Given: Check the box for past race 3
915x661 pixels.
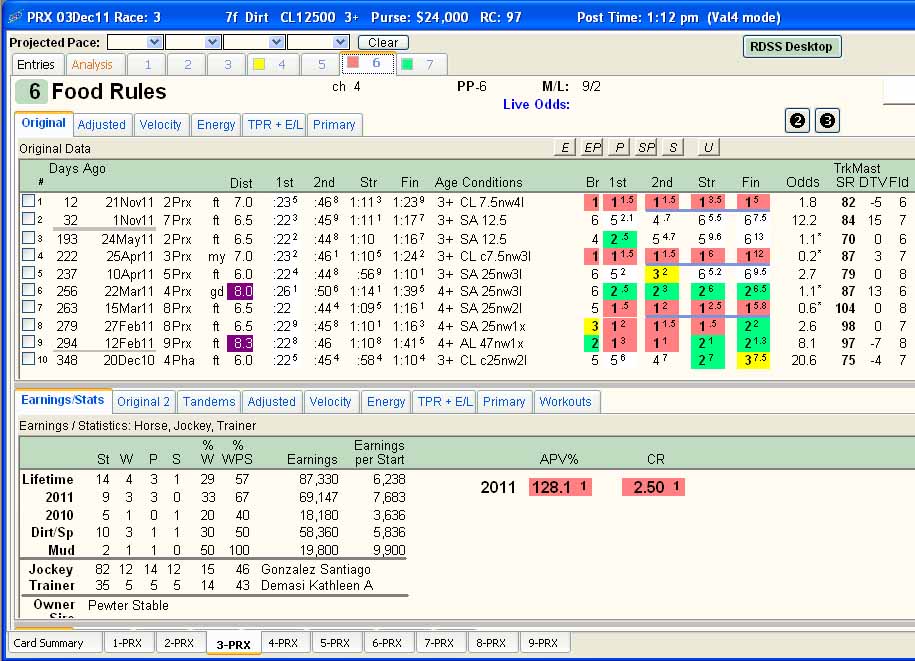Looking at the screenshot, I should (x=27, y=237).
